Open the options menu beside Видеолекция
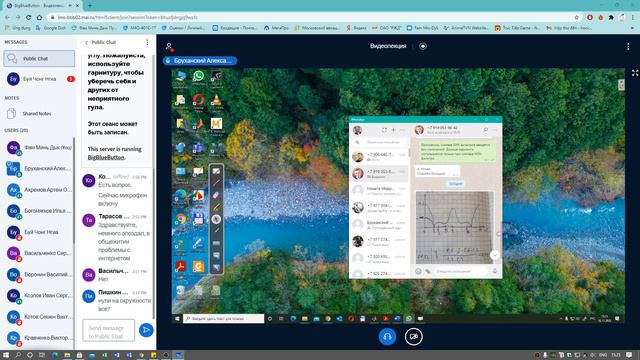This screenshot has width=640, height=360. (628, 47)
